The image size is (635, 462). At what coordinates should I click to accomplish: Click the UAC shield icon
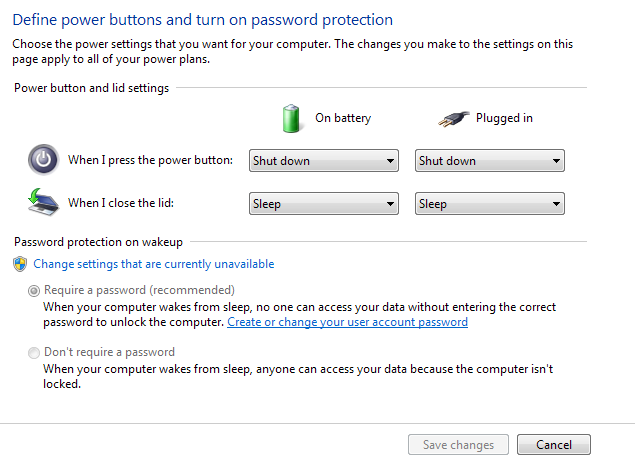pyautogui.click(x=21, y=264)
